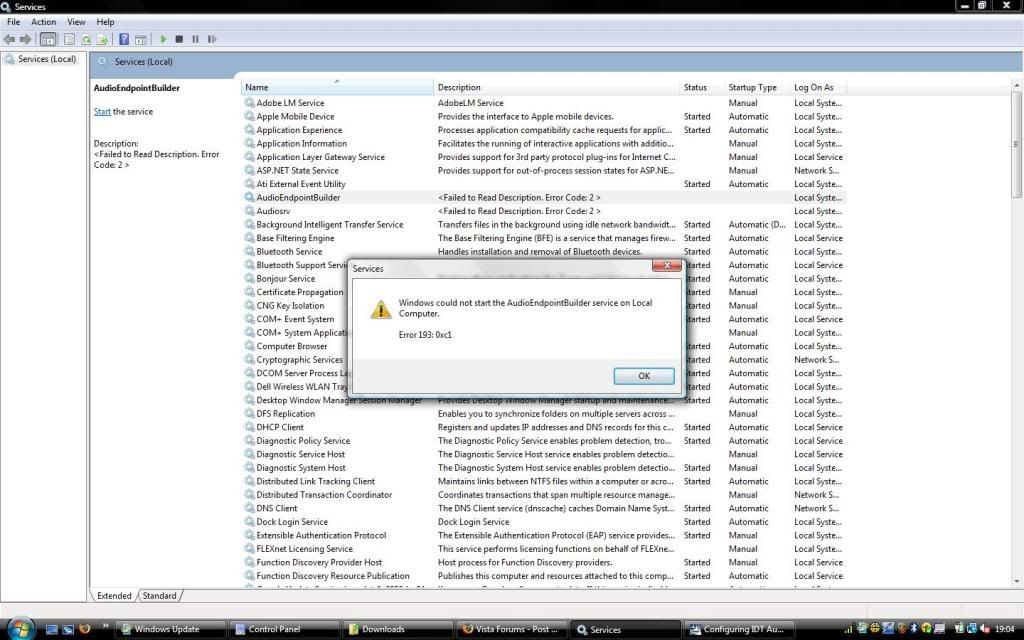
Task: Open the Windows Start orb
Action: (x=20, y=628)
